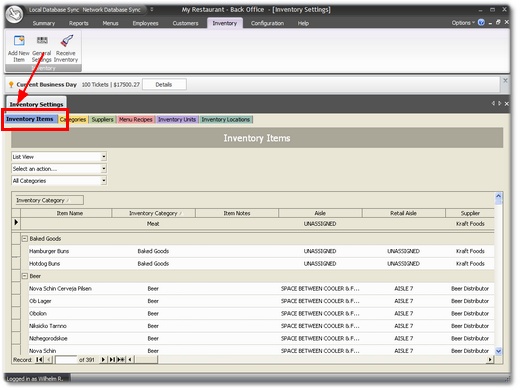Open General Settings in the ribbon

pyautogui.click(x=42, y=49)
